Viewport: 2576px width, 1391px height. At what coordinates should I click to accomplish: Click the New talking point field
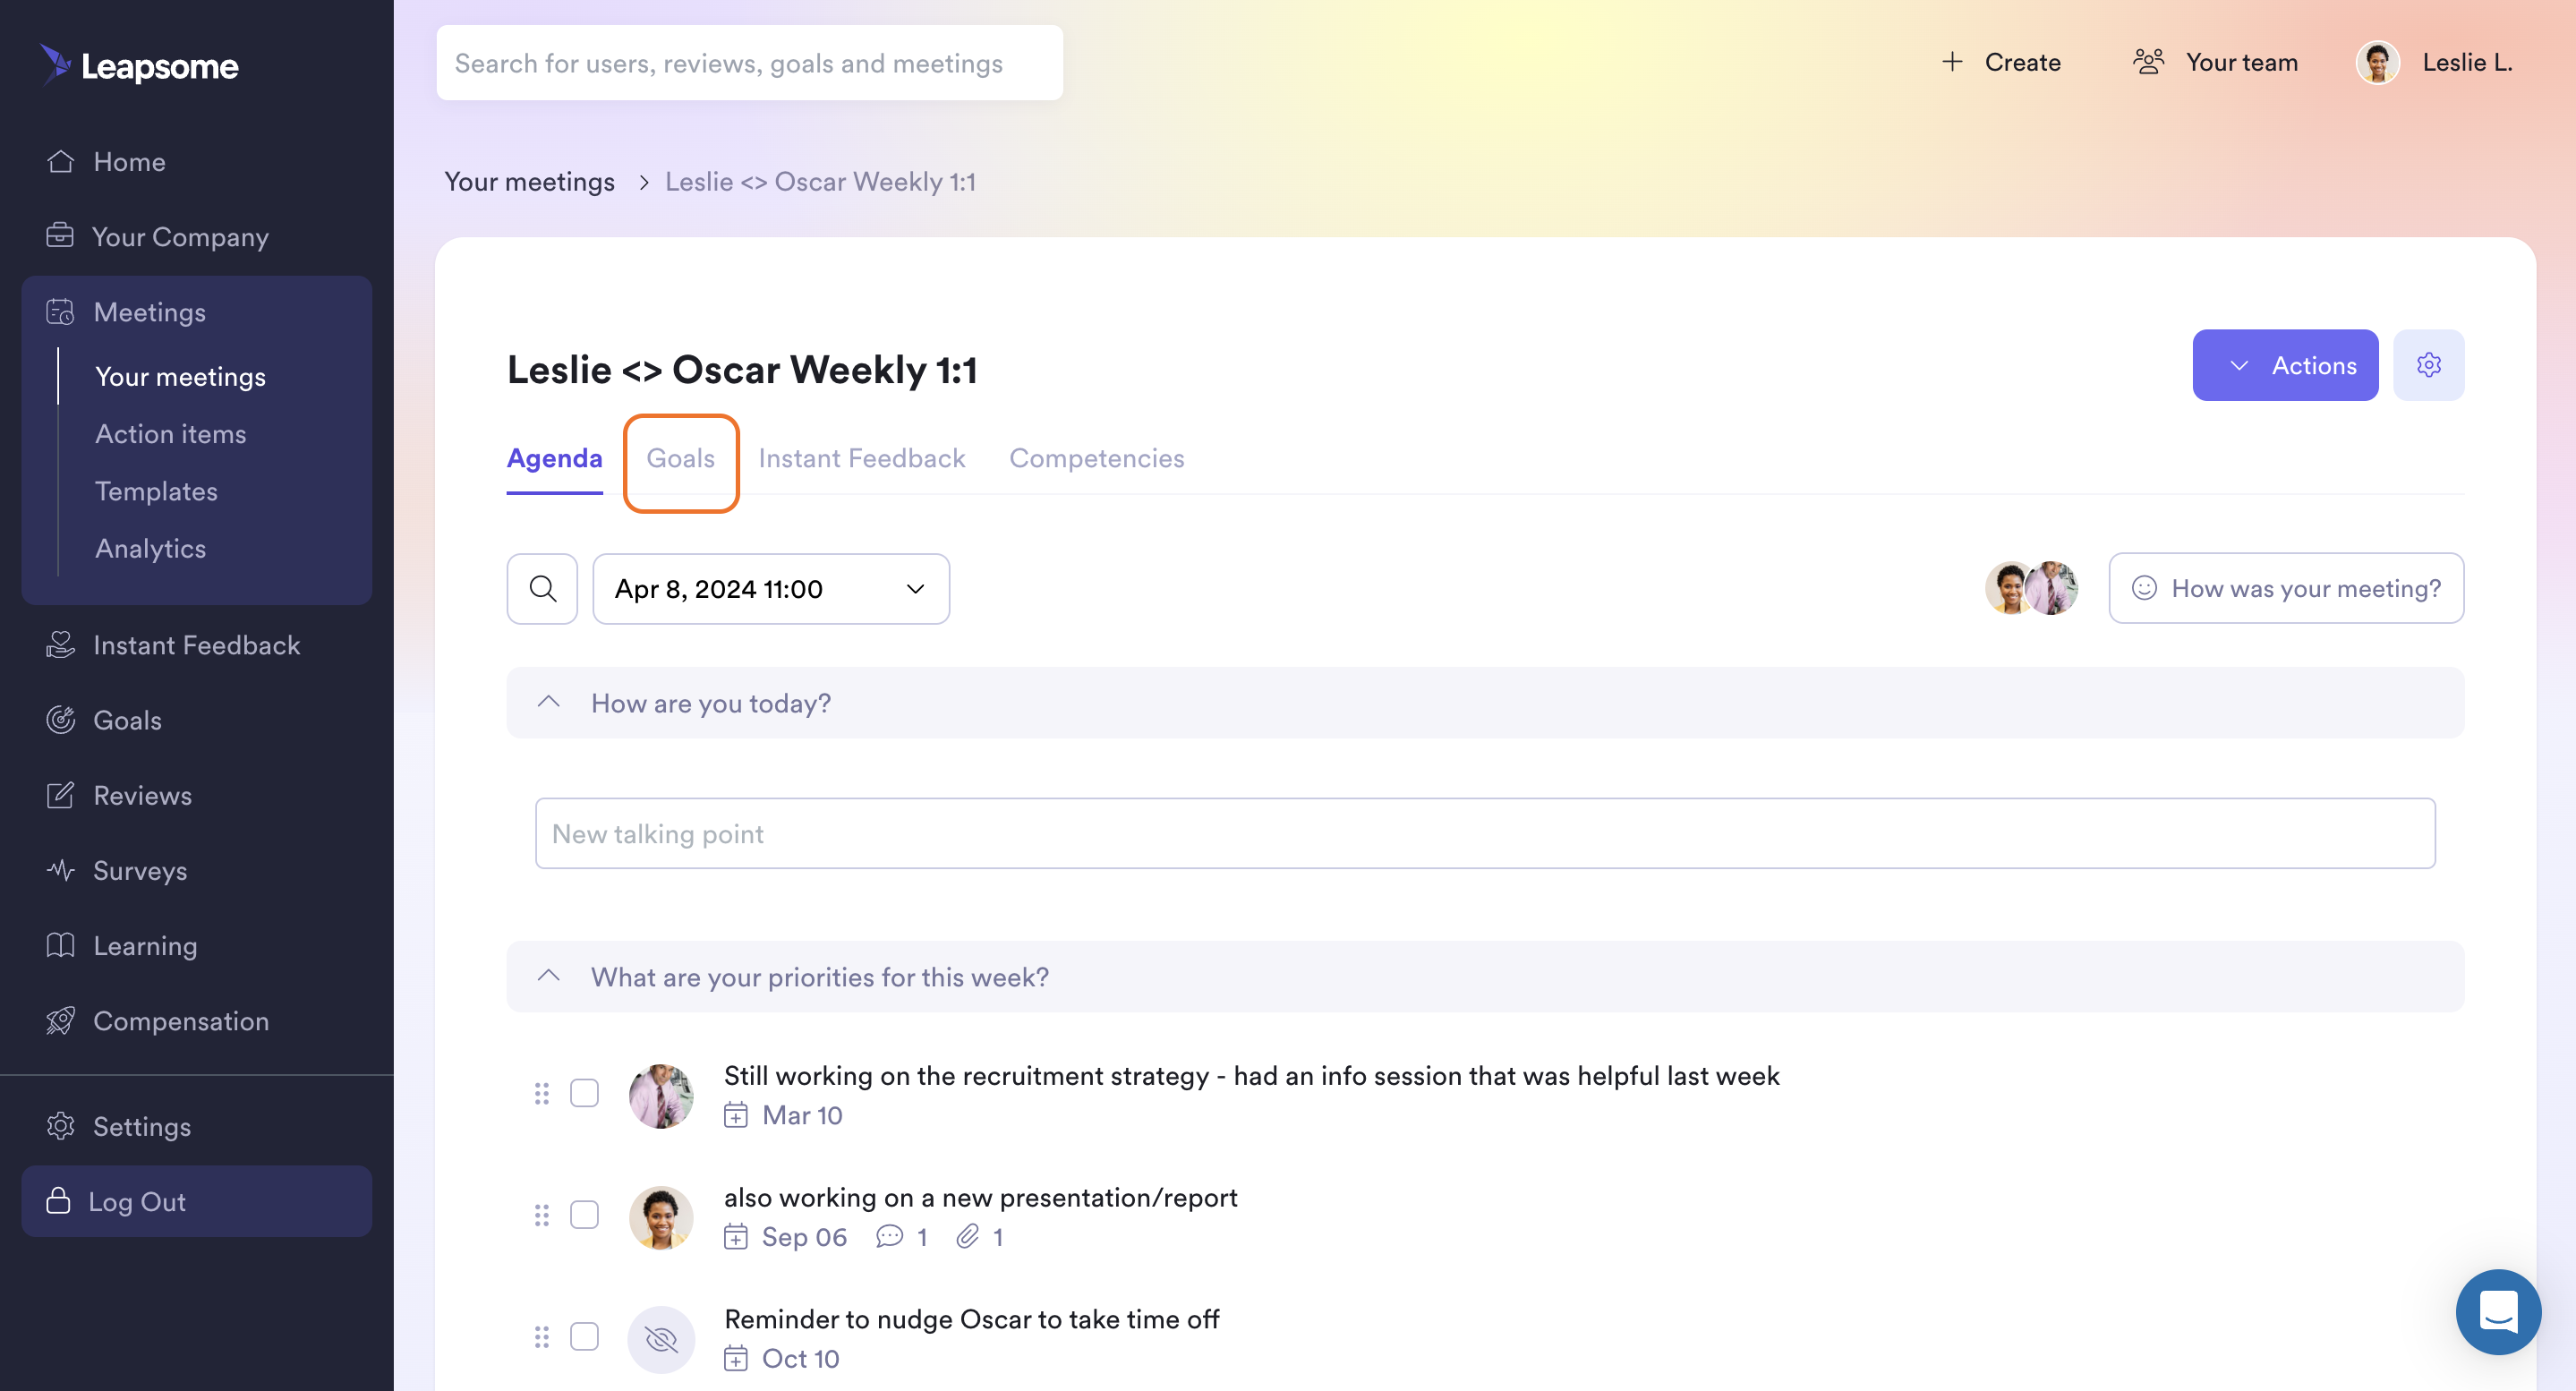1484,833
